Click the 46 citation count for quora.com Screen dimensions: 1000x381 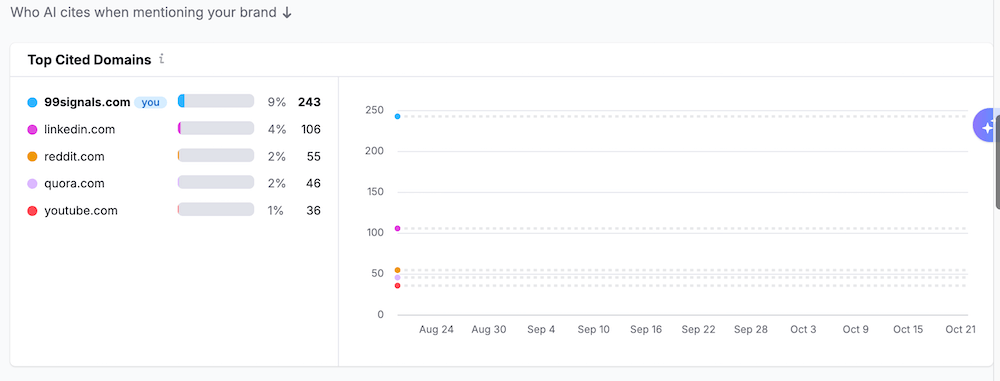(x=313, y=184)
